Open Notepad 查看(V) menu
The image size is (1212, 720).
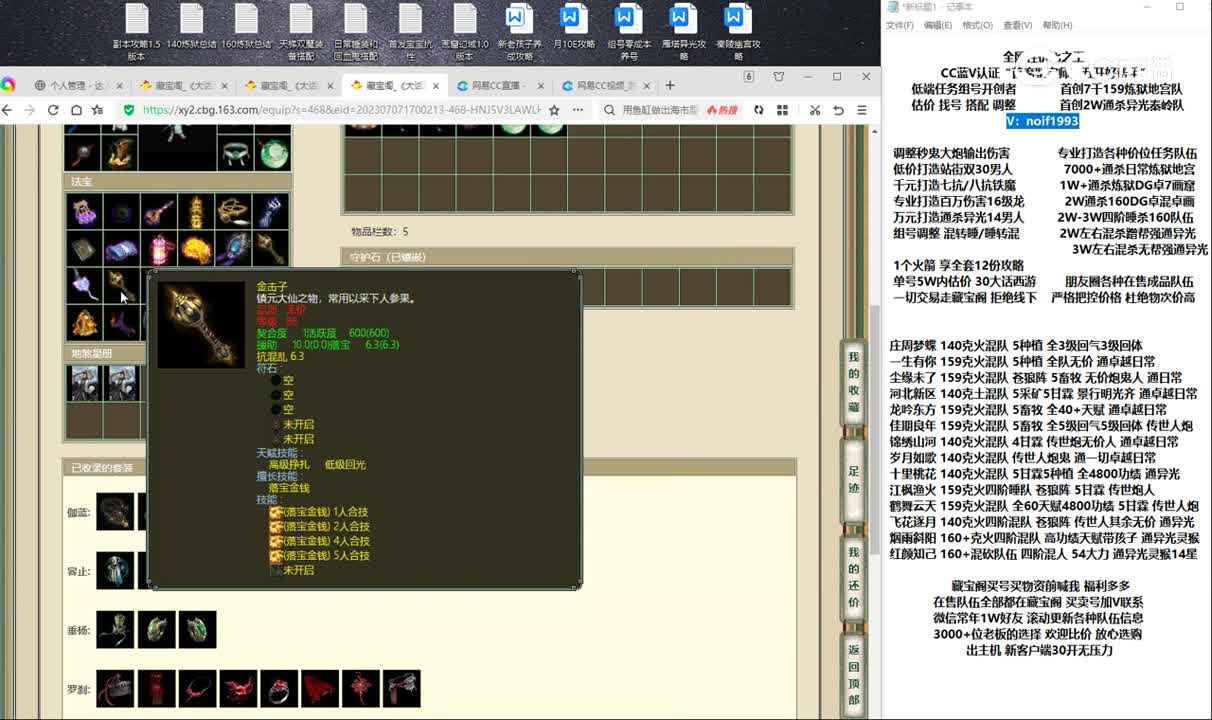click(1018, 25)
